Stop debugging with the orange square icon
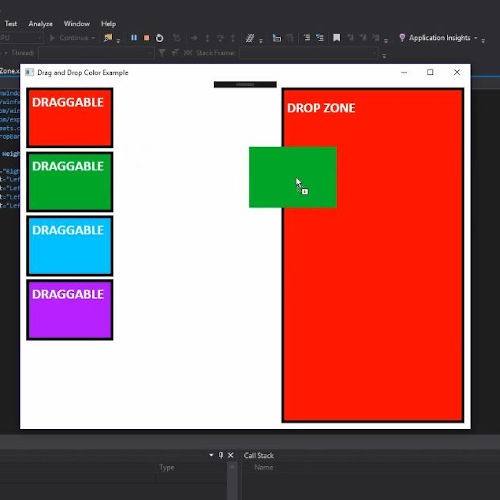This screenshot has height=500, width=500. (x=146, y=38)
